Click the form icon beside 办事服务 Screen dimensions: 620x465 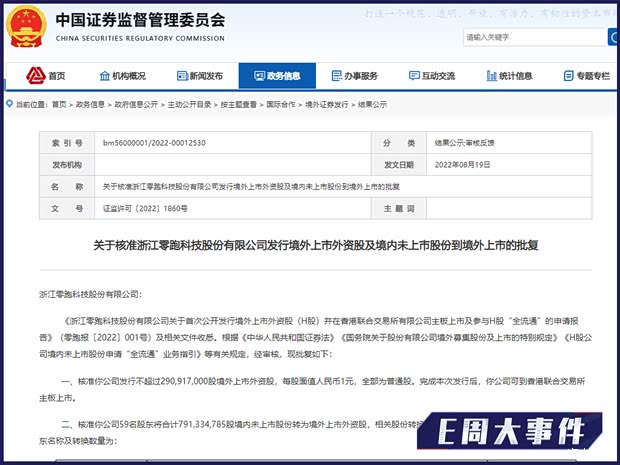pos(336,76)
